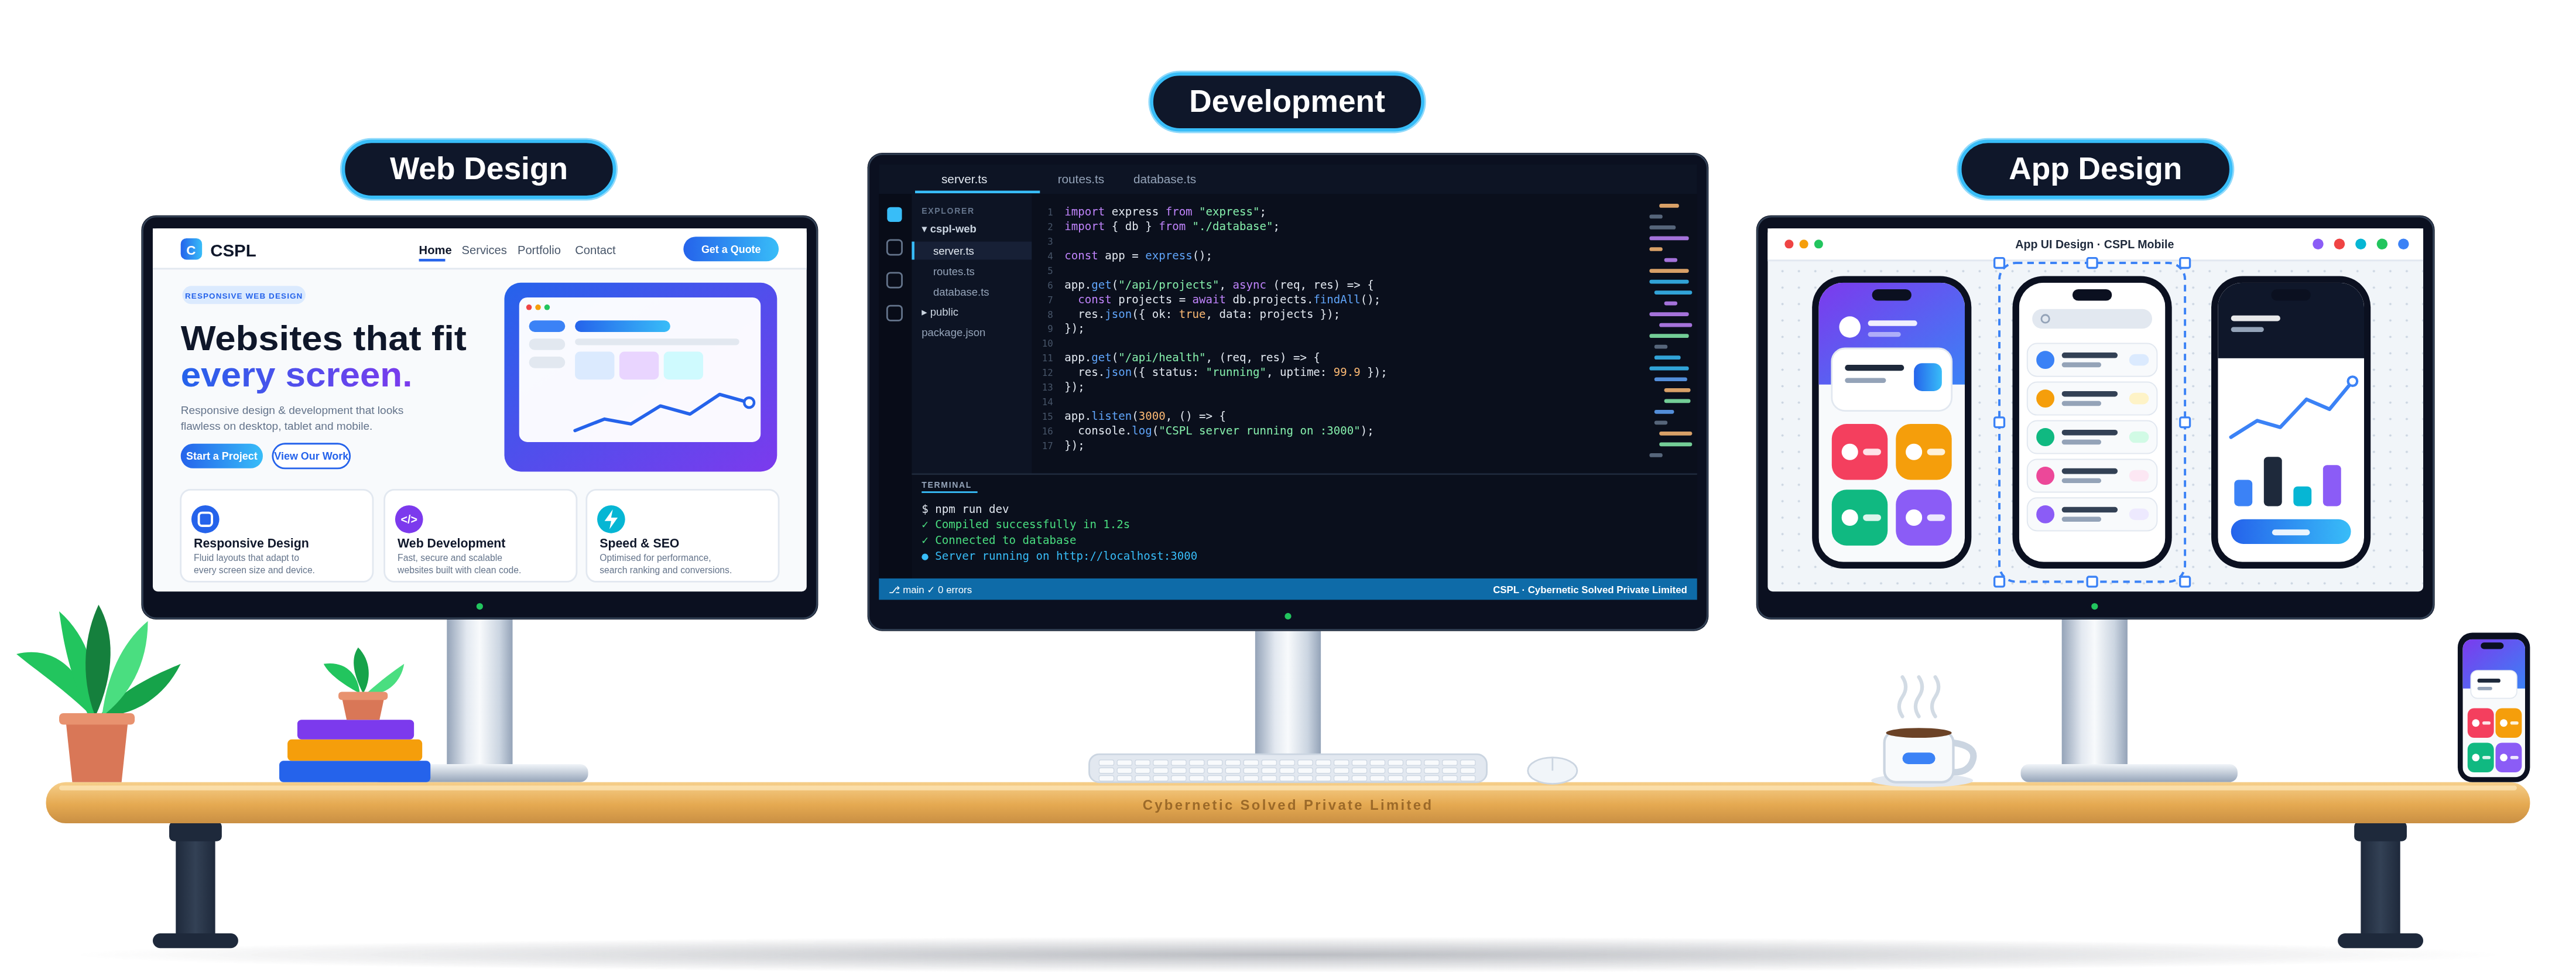The width and height of the screenshot is (2576, 972).
Task: Open the Portfolio nav link
Action: click(539, 250)
